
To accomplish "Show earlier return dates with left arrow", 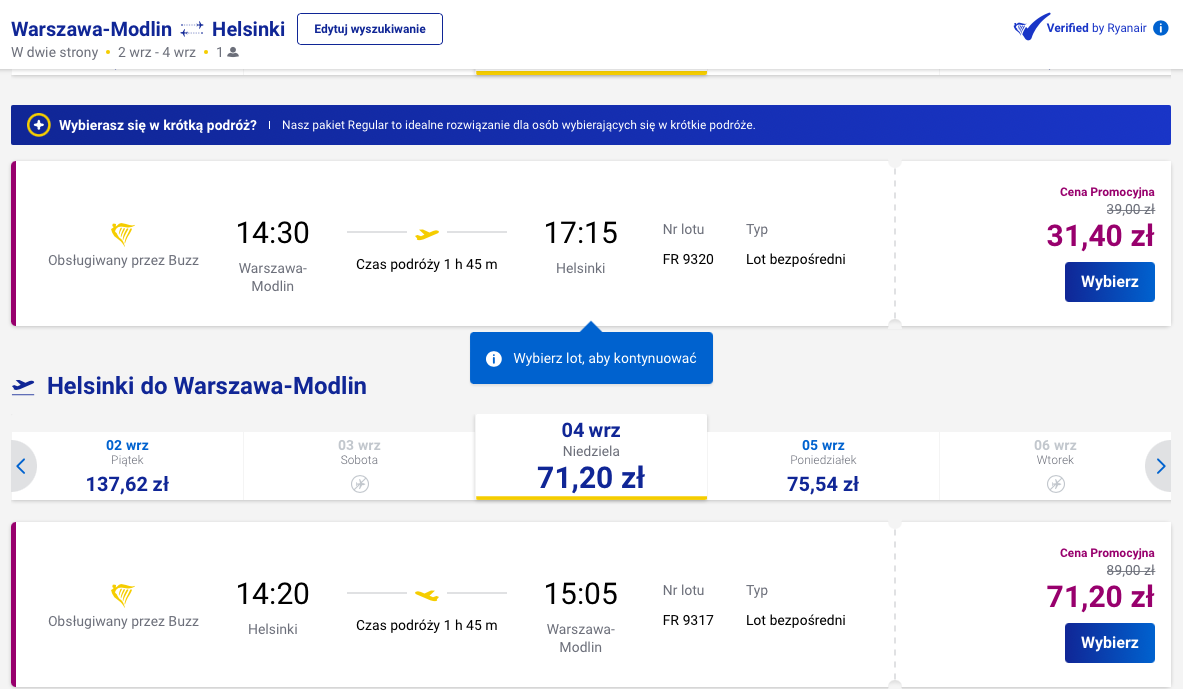I will pyautogui.click(x=22, y=466).
